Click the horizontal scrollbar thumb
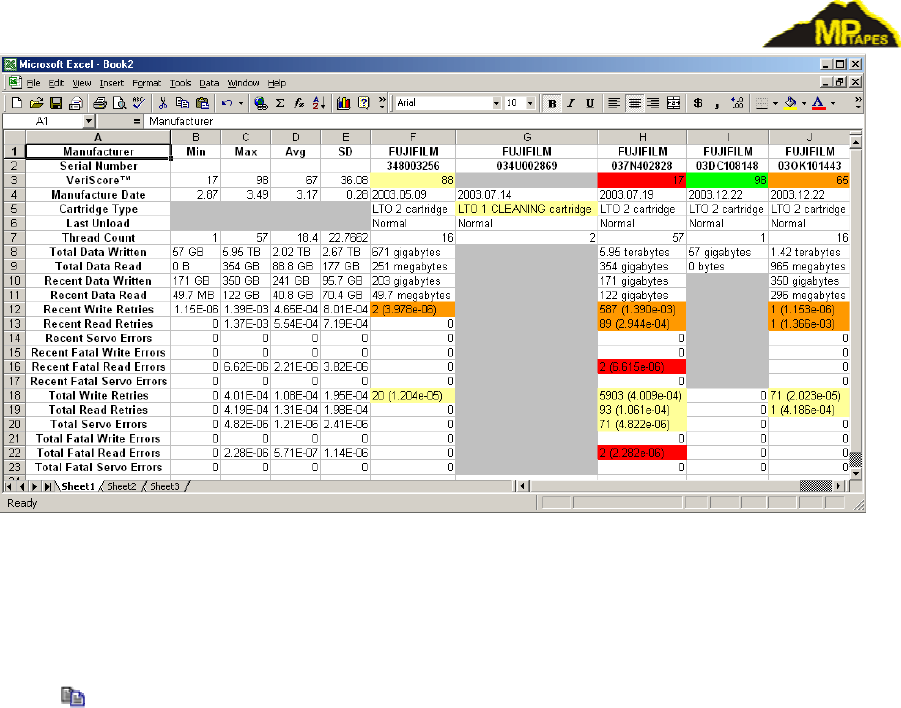Image resolution: width=901 pixels, height=708 pixels. point(815,486)
